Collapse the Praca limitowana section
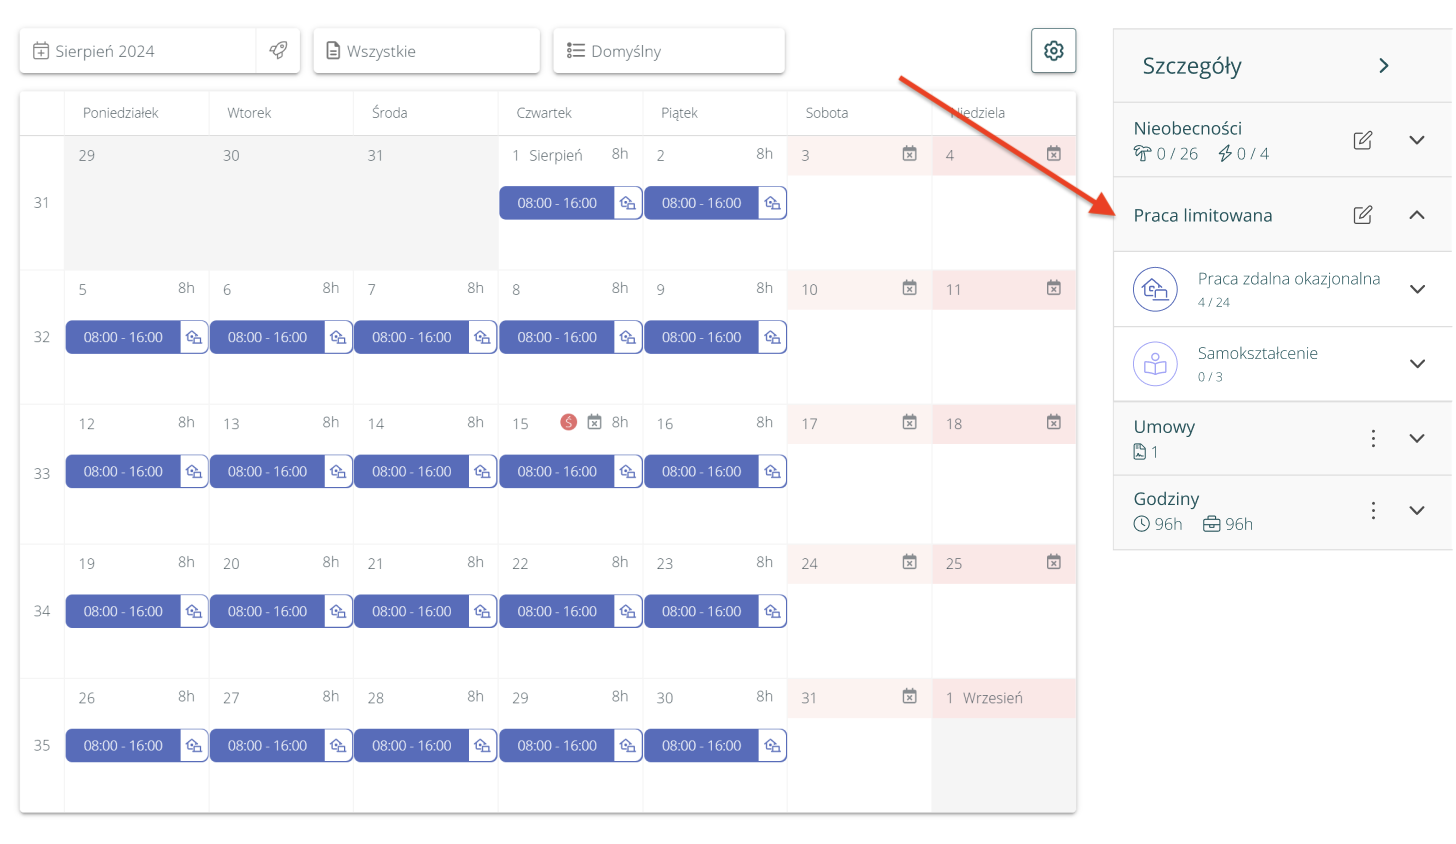Viewport: 1456px width, 844px height. click(1416, 215)
